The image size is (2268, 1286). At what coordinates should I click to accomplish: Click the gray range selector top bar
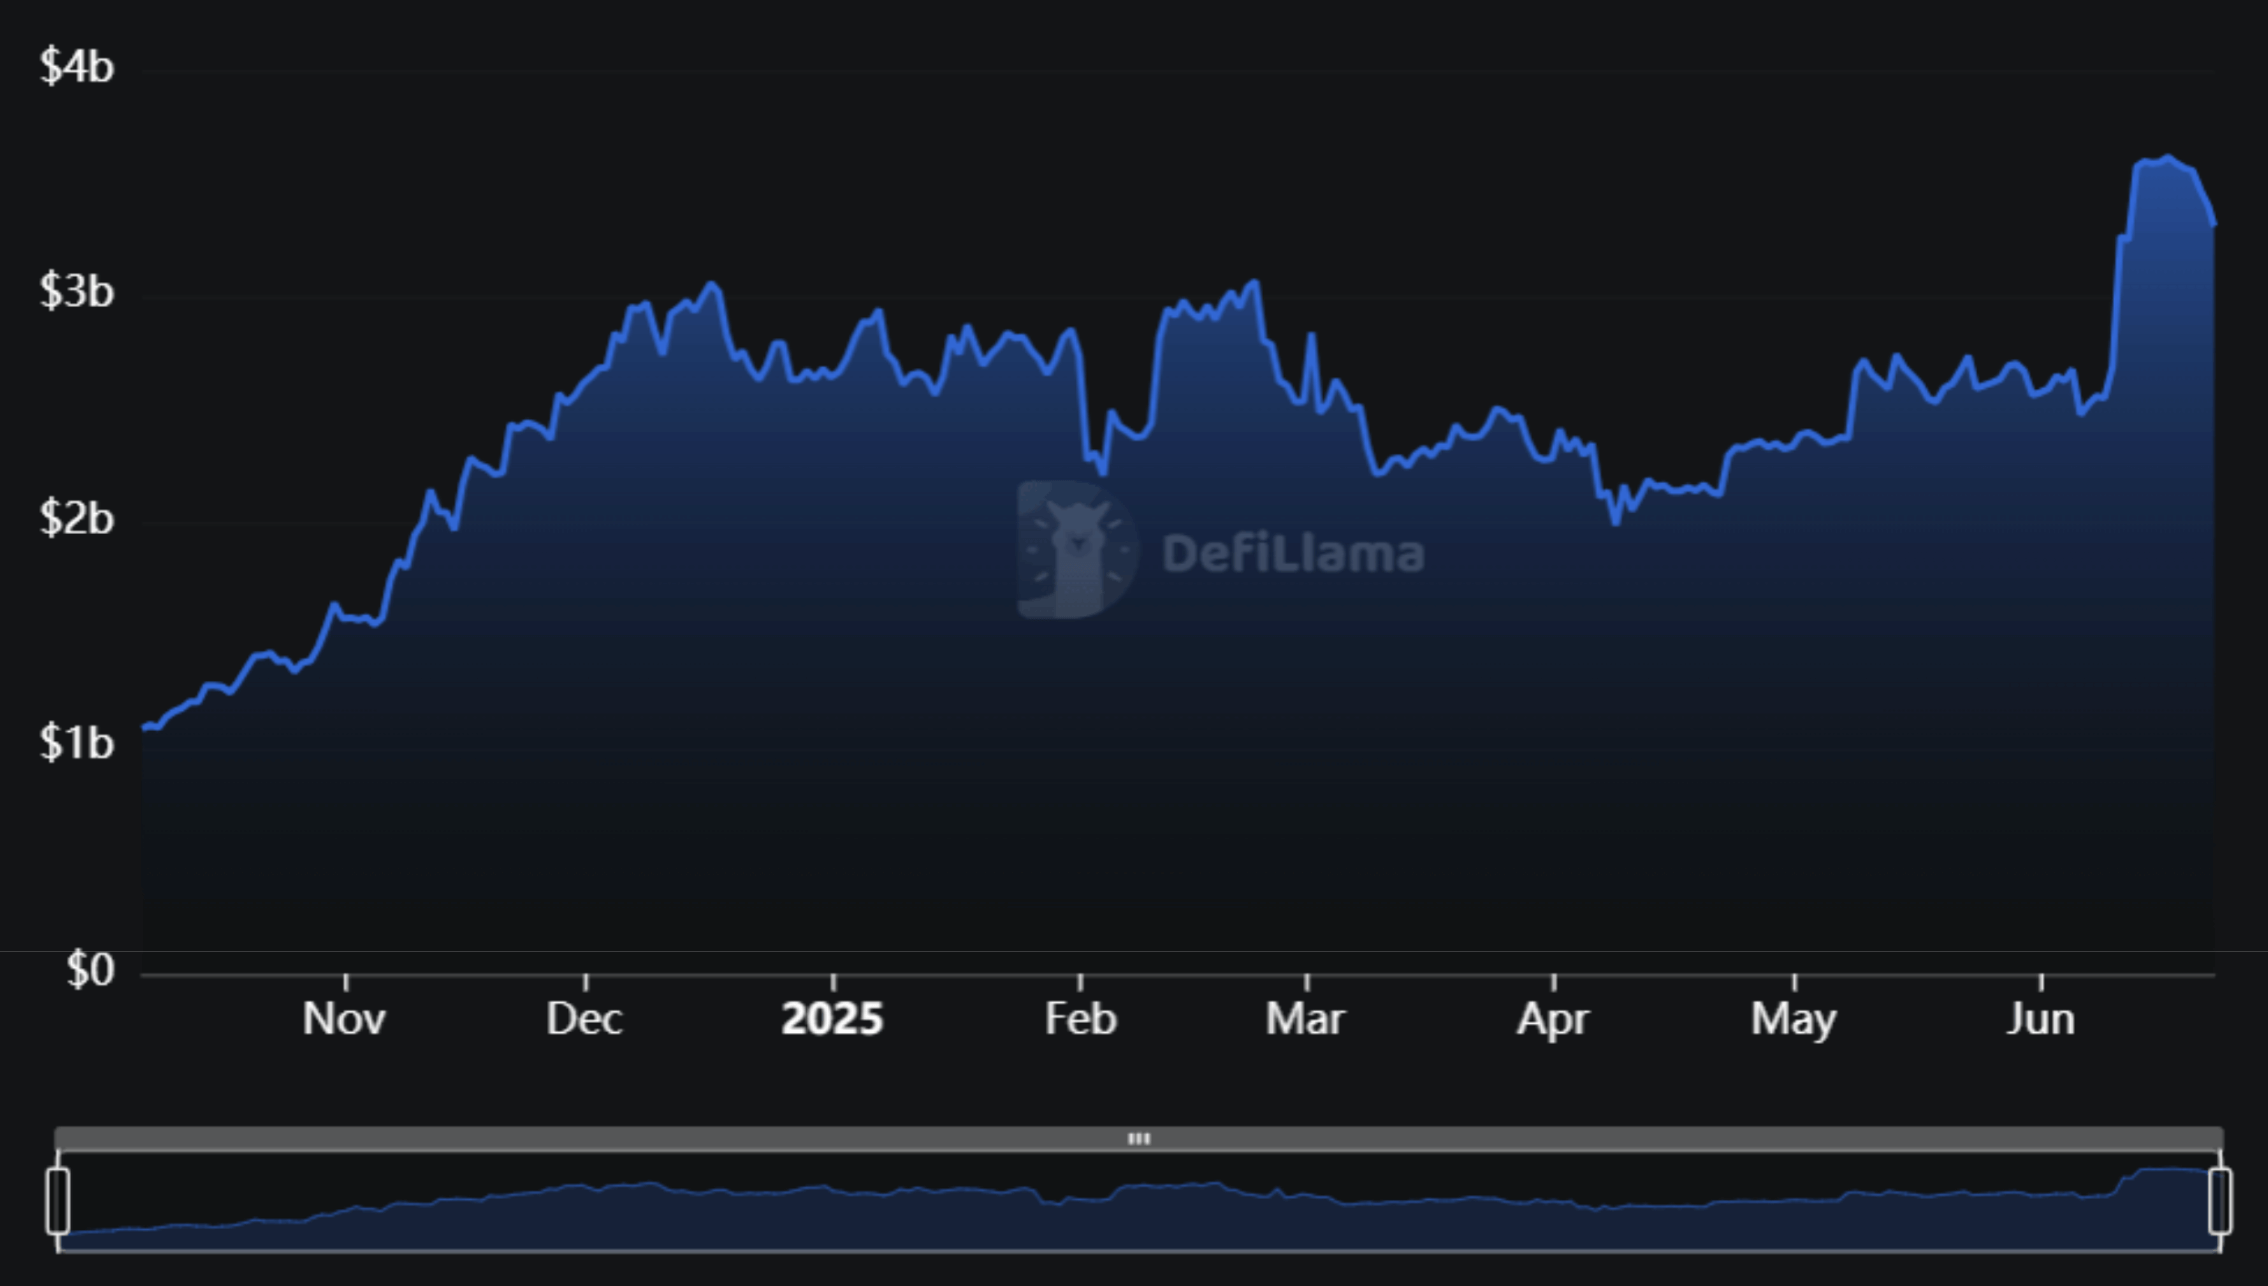pyautogui.click(x=700, y=1138)
